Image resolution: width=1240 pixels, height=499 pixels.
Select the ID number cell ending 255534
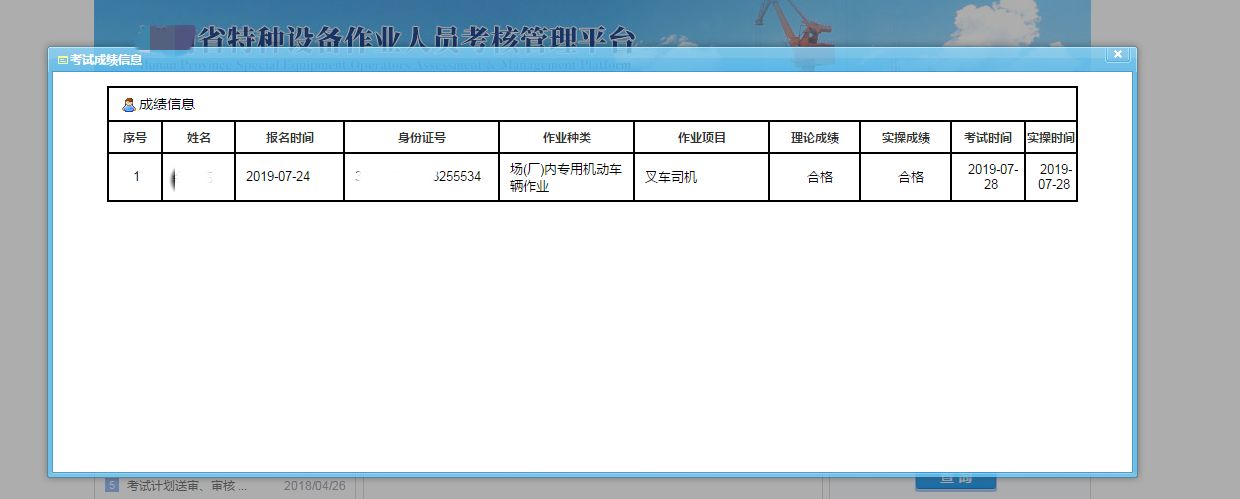422,177
